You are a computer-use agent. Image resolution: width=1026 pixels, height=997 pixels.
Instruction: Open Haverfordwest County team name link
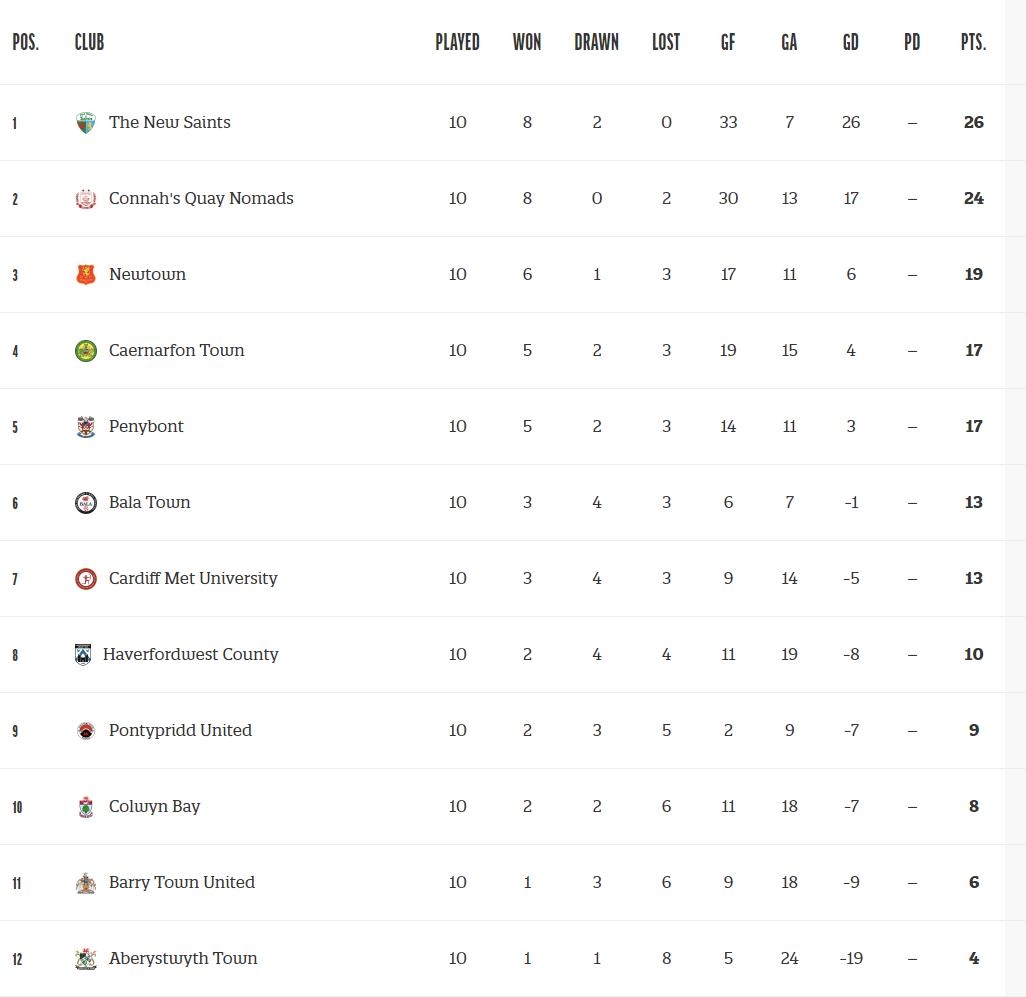pos(190,654)
